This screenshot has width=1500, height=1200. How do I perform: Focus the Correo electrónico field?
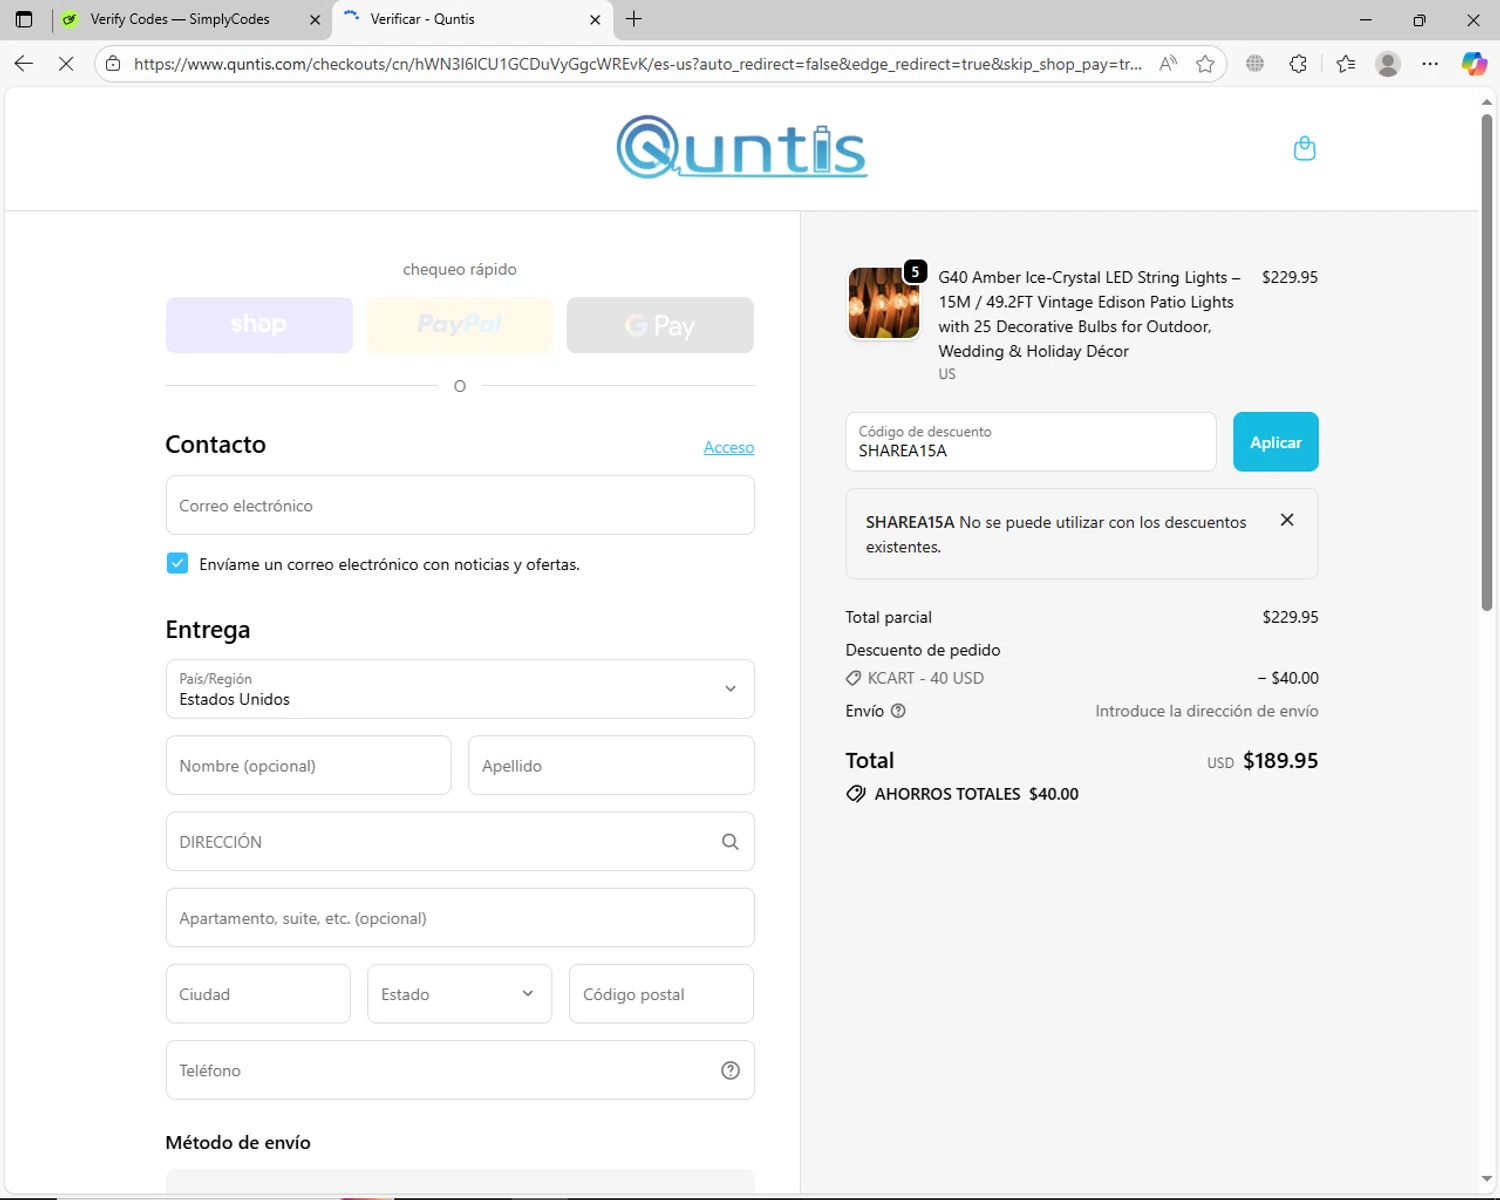point(460,505)
